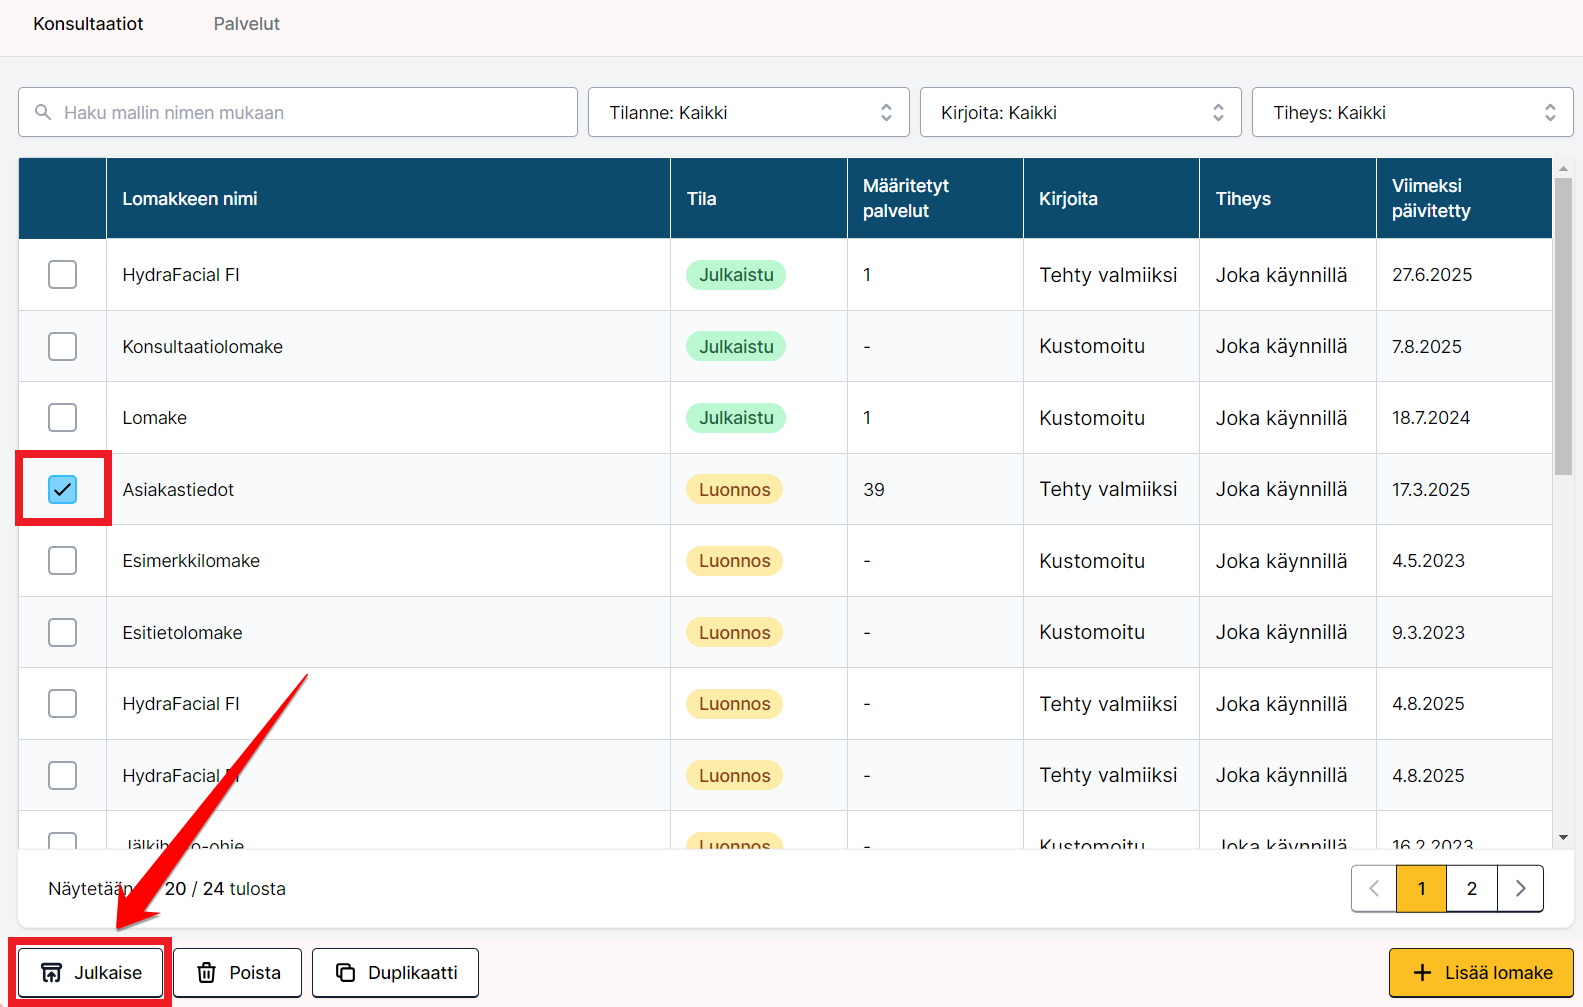Click the Esimerkkilomake form name
This screenshot has width=1583, height=1007.
(x=191, y=560)
